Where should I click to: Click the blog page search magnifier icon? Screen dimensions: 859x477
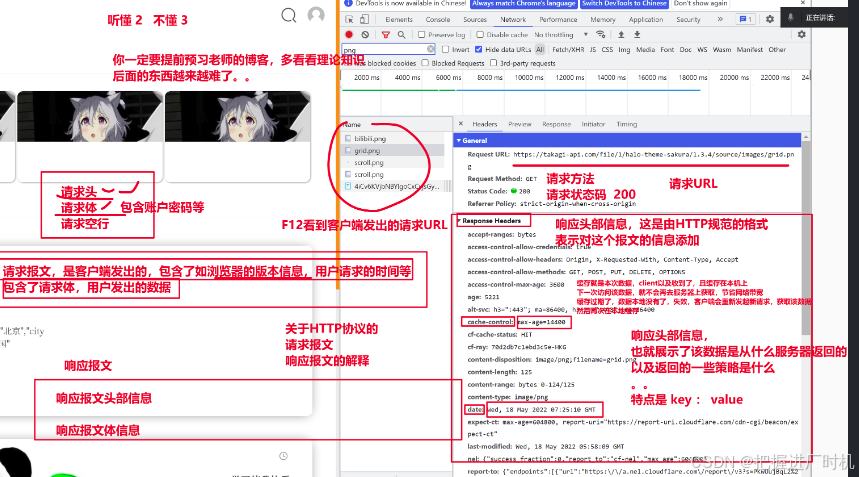(x=289, y=15)
